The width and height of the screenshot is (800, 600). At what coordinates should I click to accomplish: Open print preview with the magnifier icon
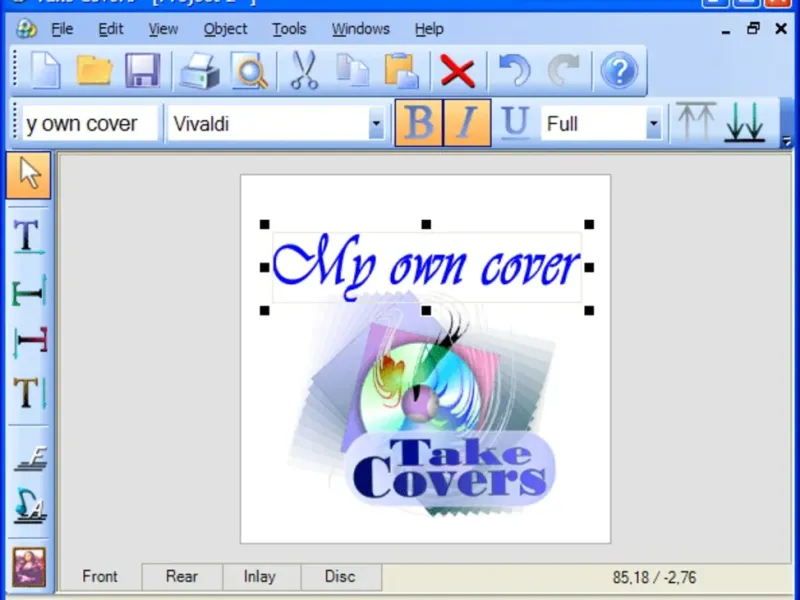click(x=249, y=70)
